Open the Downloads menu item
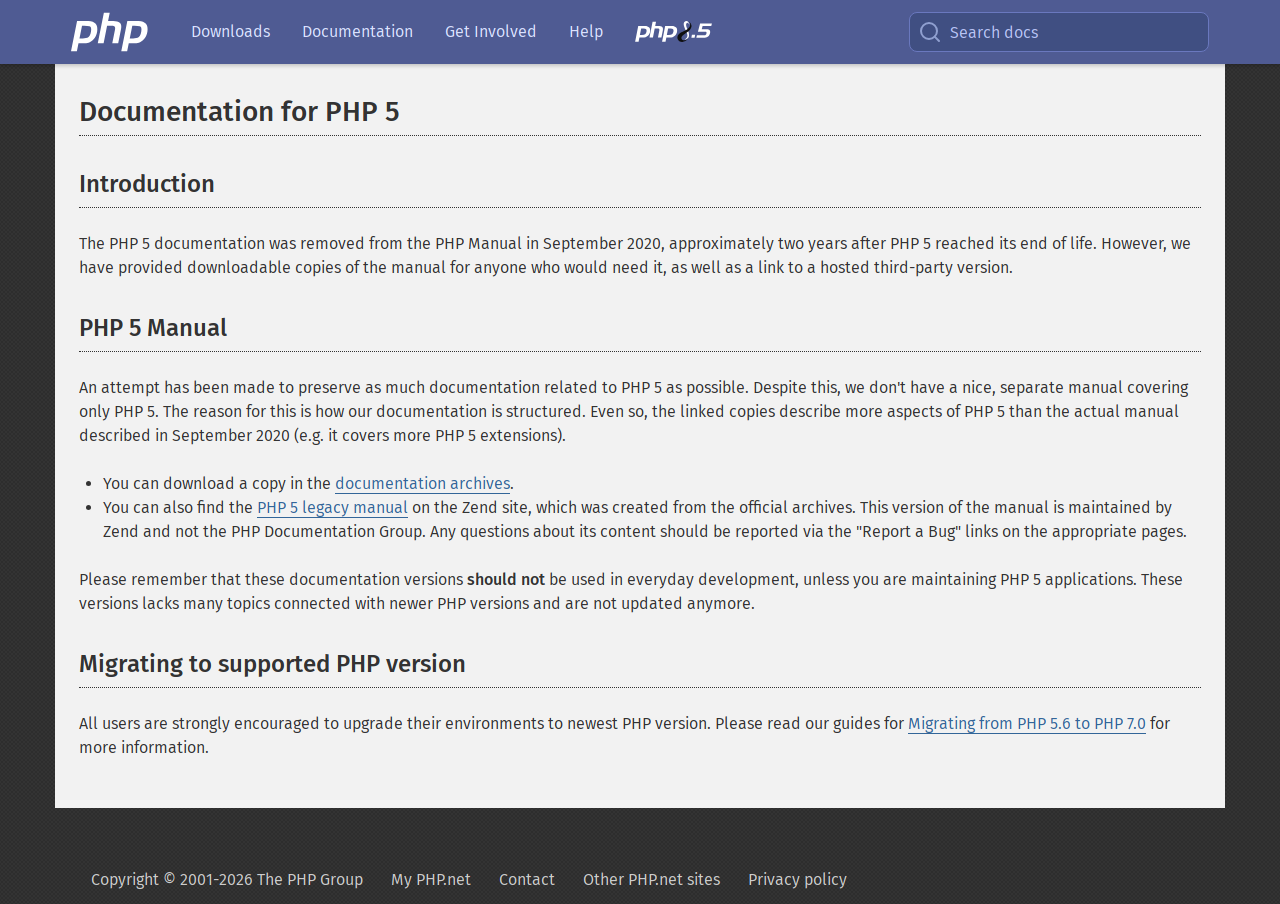This screenshot has height=904, width=1280. [x=230, y=32]
